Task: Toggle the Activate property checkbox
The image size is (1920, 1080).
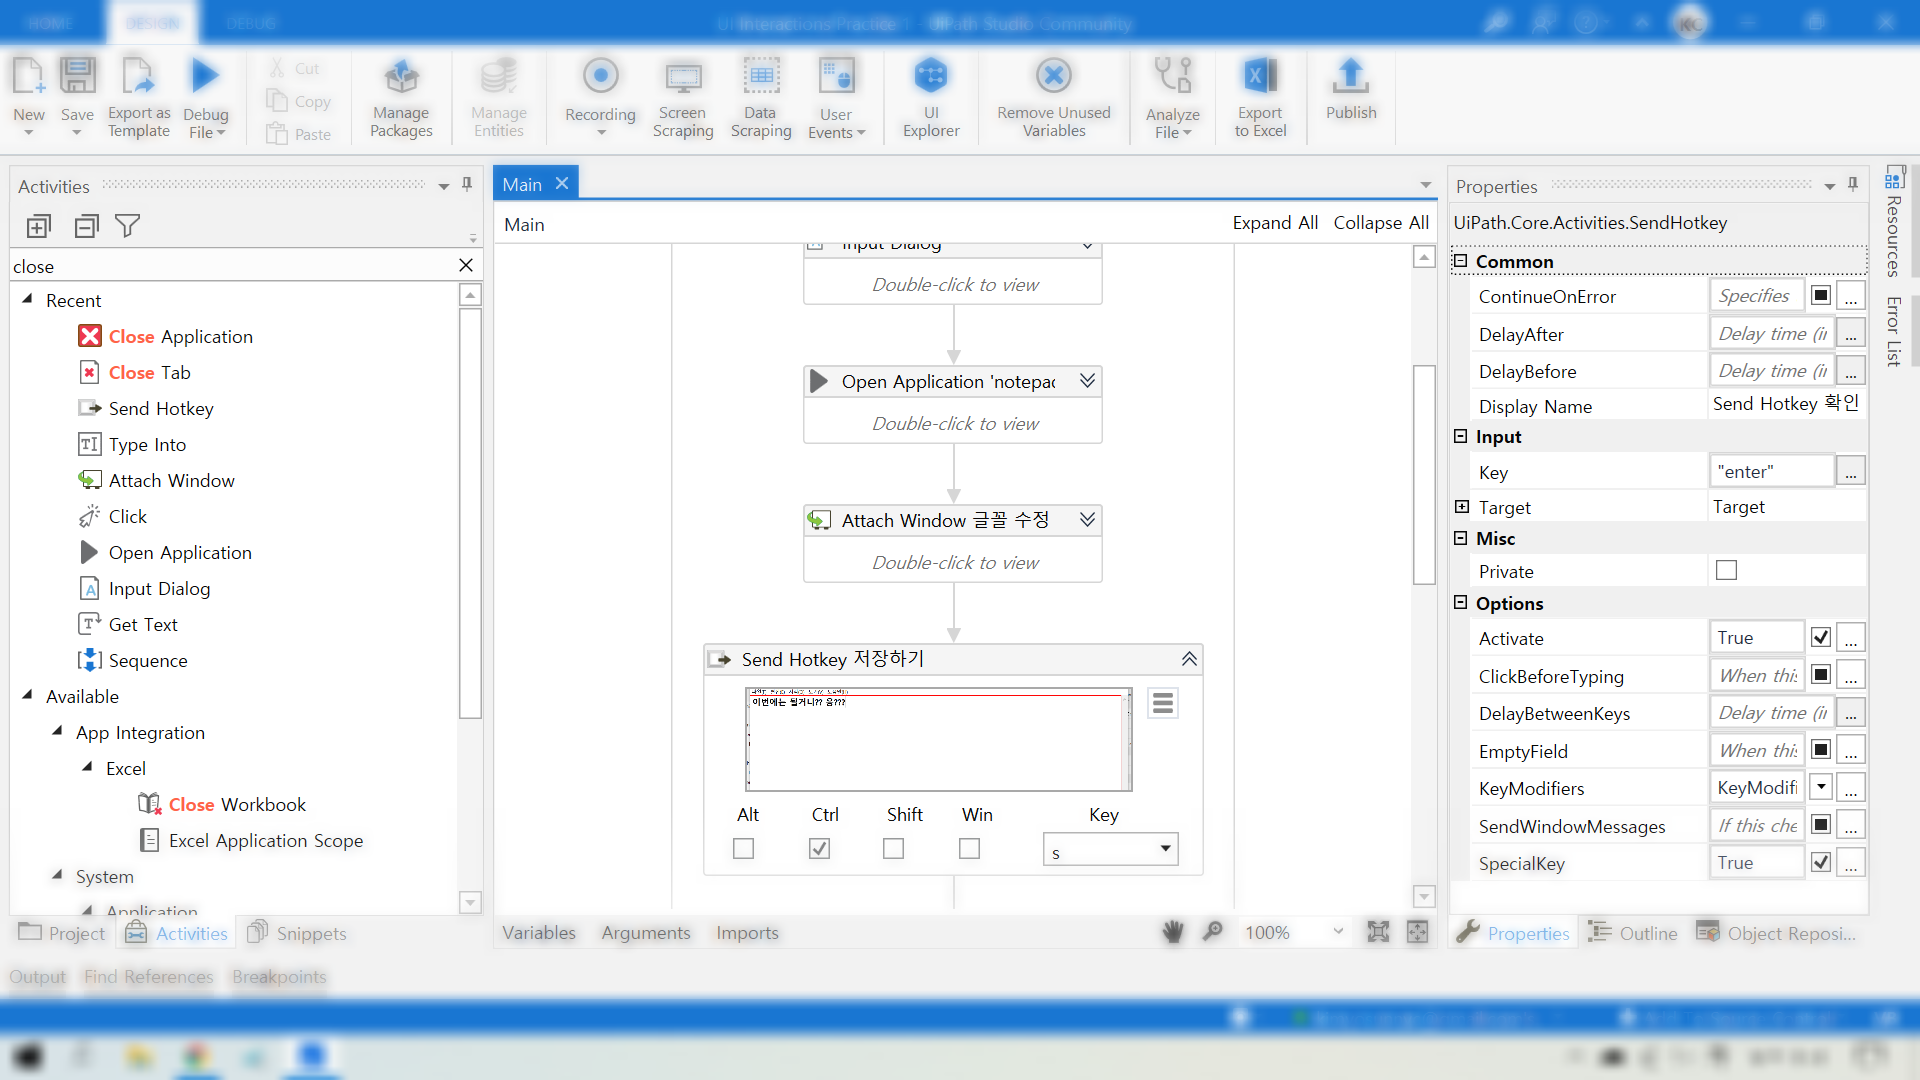Action: tap(1821, 637)
